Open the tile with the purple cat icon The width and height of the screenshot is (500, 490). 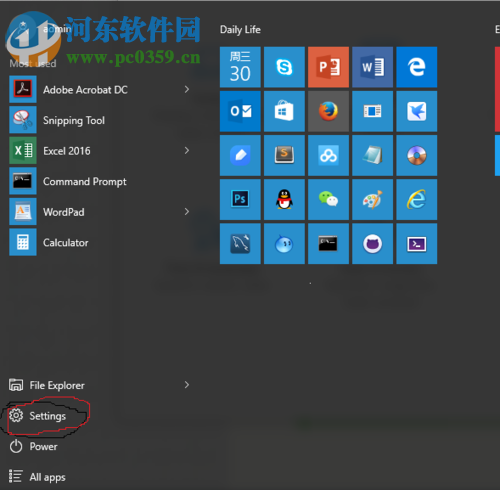372,244
